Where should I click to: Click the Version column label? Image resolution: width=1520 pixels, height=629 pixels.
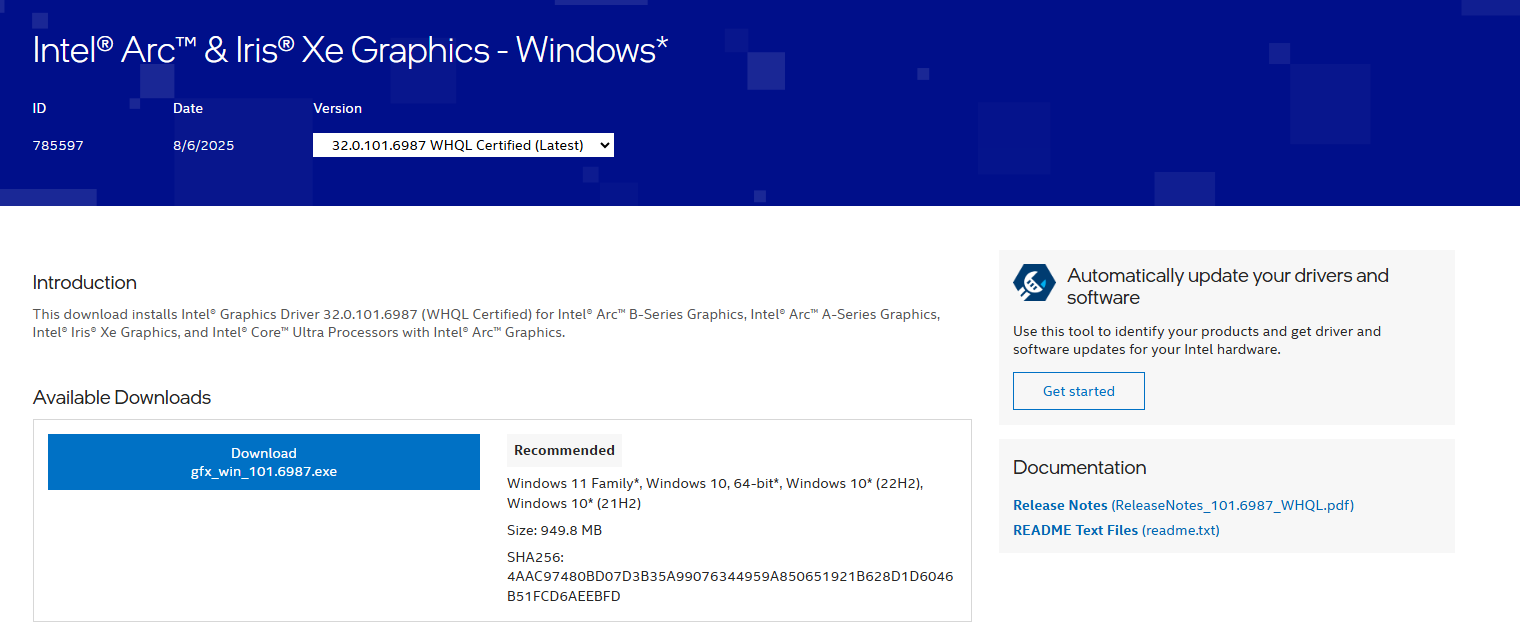(x=337, y=108)
